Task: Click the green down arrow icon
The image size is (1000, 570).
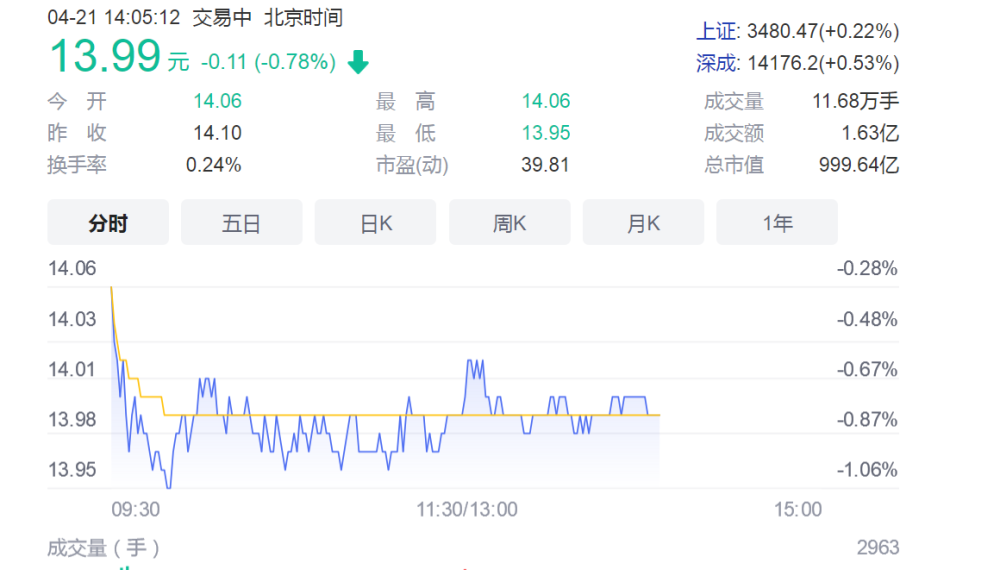Action: [x=358, y=62]
